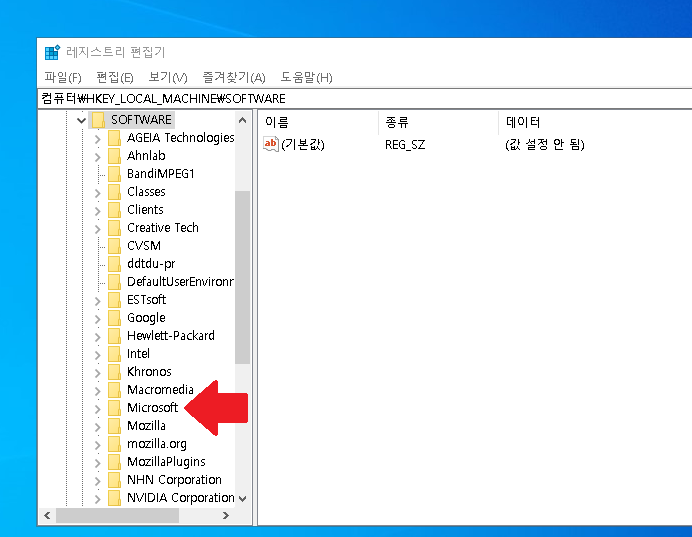Image resolution: width=692 pixels, height=537 pixels.
Task: Expand the Intel key
Action: [x=98, y=355]
